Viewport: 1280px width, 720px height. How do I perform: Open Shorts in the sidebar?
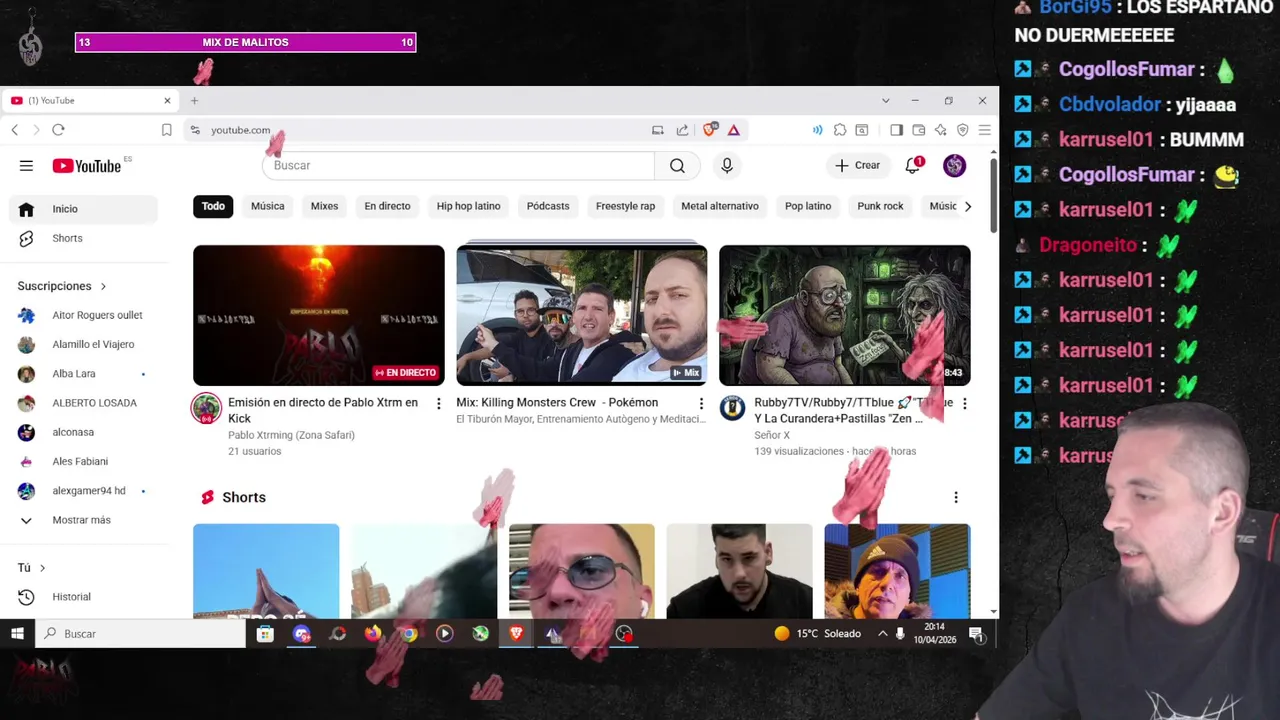(x=84, y=238)
